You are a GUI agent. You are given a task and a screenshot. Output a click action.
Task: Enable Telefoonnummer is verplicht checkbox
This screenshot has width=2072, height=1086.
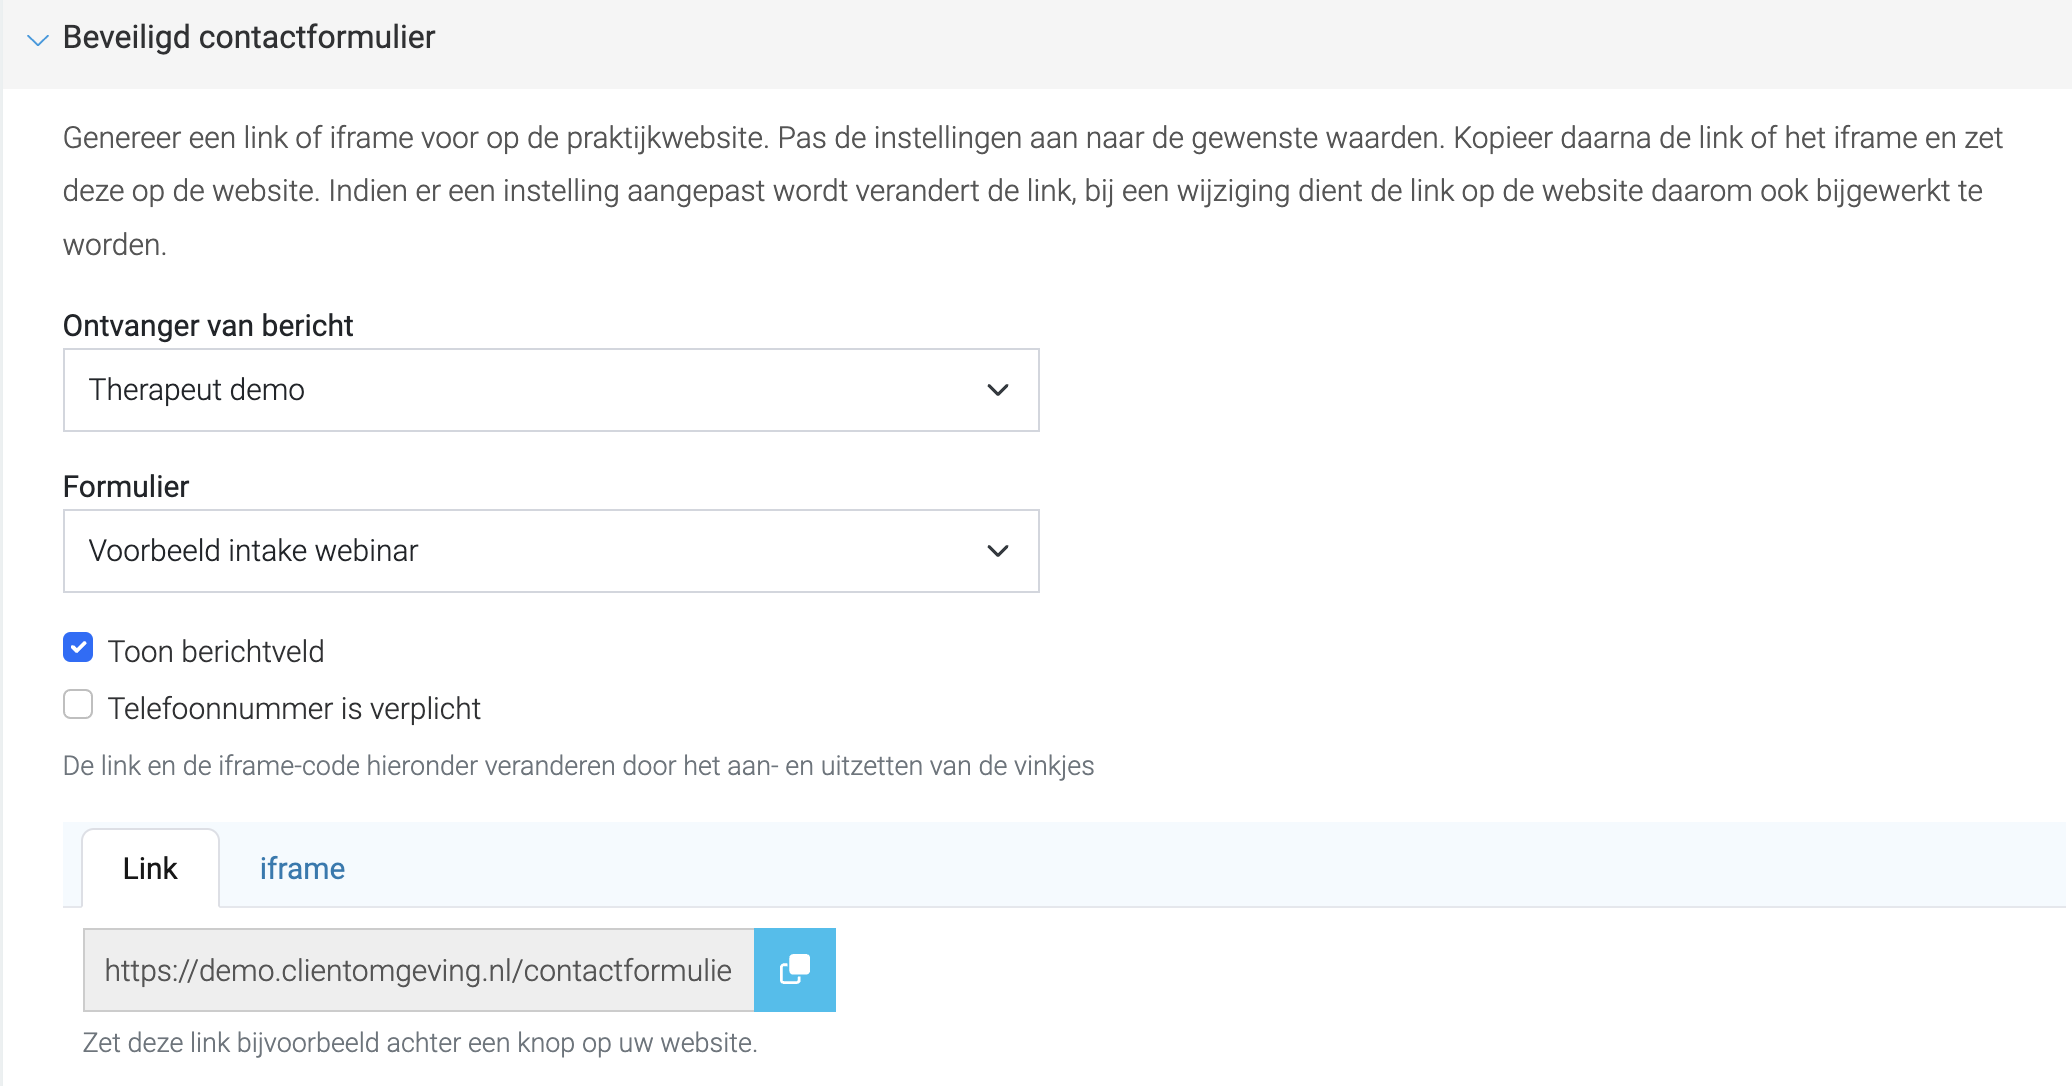pos(78,705)
